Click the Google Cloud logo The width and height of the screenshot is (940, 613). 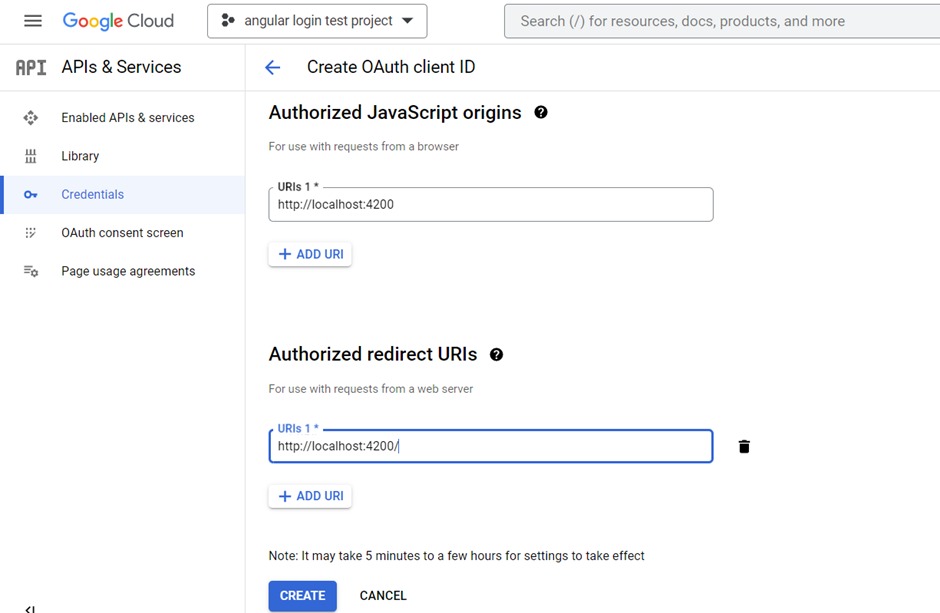click(x=118, y=21)
